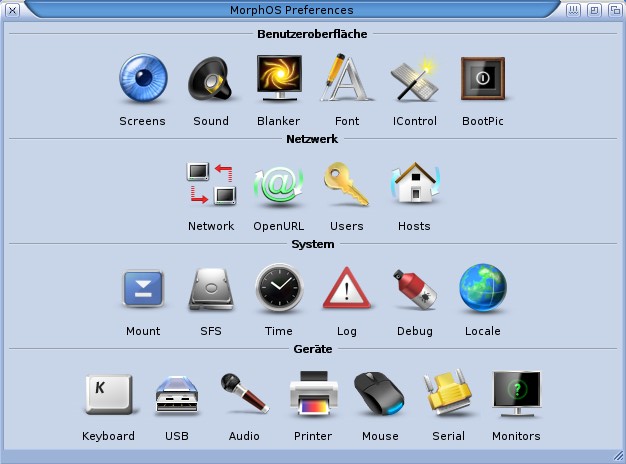Click the MorphOS Preferences title bar
This screenshot has width=626, height=464.
click(291, 10)
